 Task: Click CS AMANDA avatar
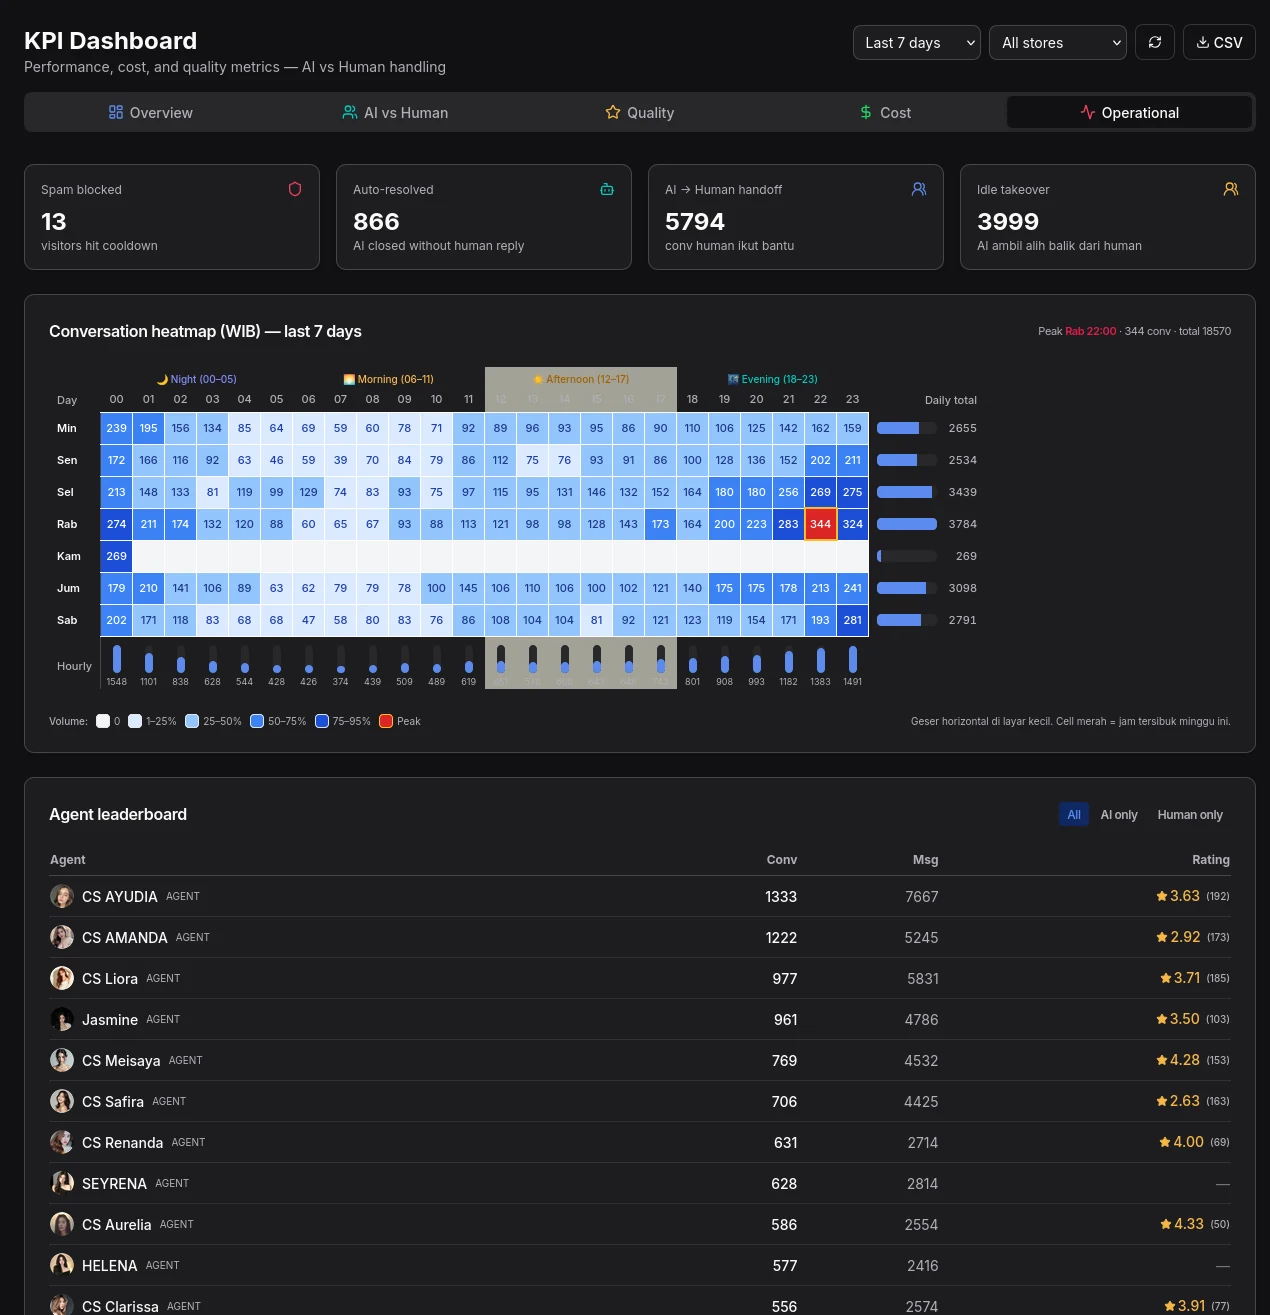pos(62,937)
